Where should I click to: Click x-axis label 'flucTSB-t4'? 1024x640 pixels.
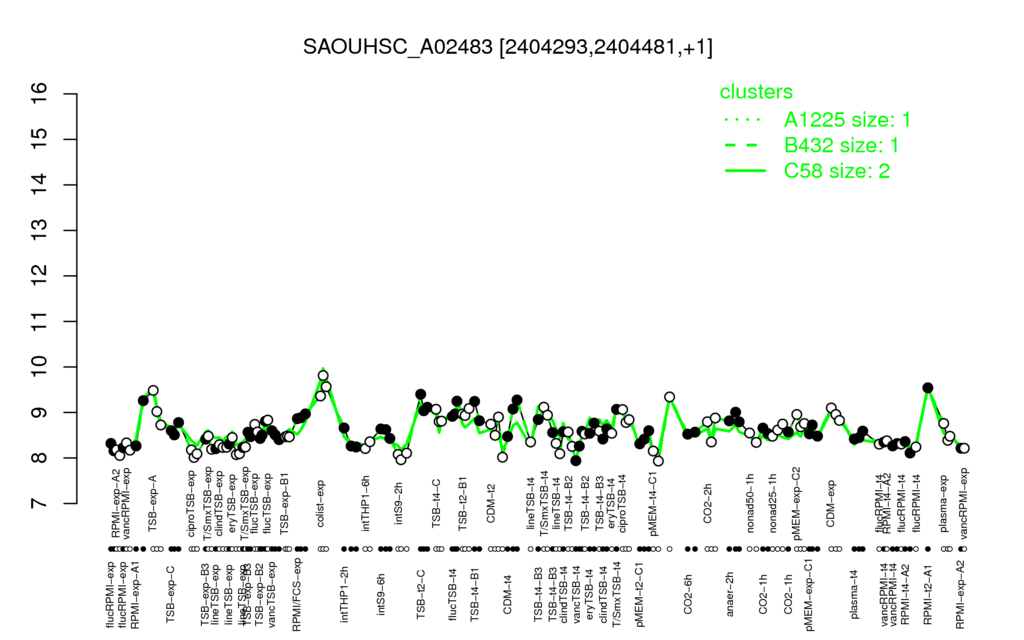[453, 594]
